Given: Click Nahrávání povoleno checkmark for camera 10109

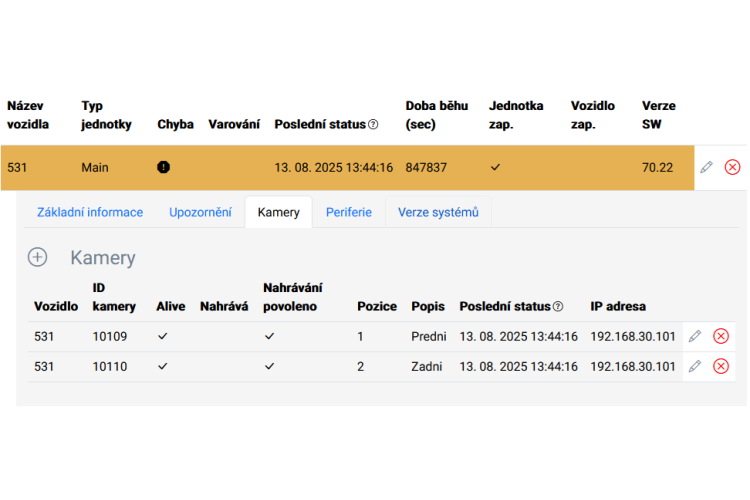Looking at the screenshot, I should (x=270, y=336).
